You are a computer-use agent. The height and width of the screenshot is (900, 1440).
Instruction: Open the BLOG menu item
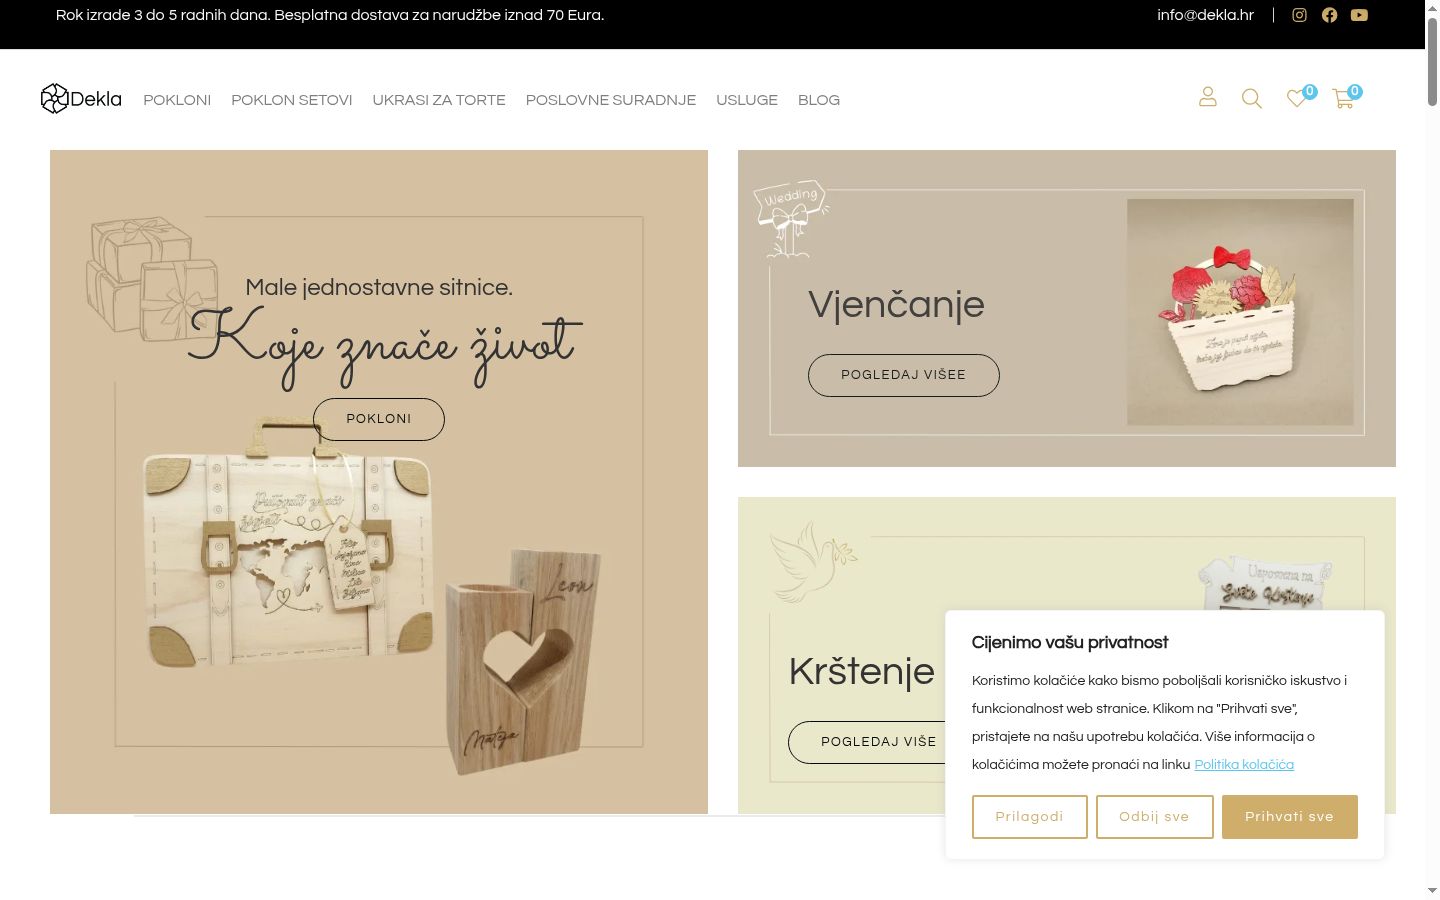click(819, 100)
